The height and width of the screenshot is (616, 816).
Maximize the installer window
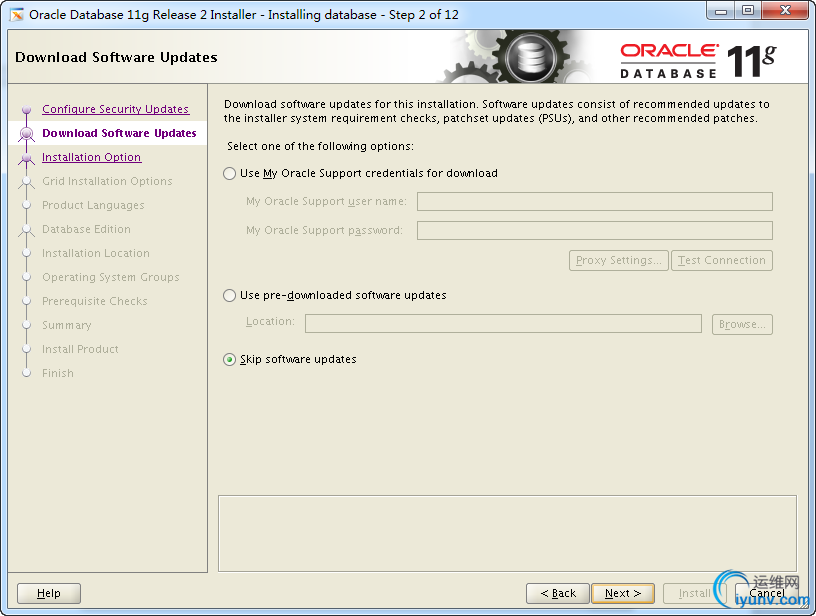(x=747, y=11)
